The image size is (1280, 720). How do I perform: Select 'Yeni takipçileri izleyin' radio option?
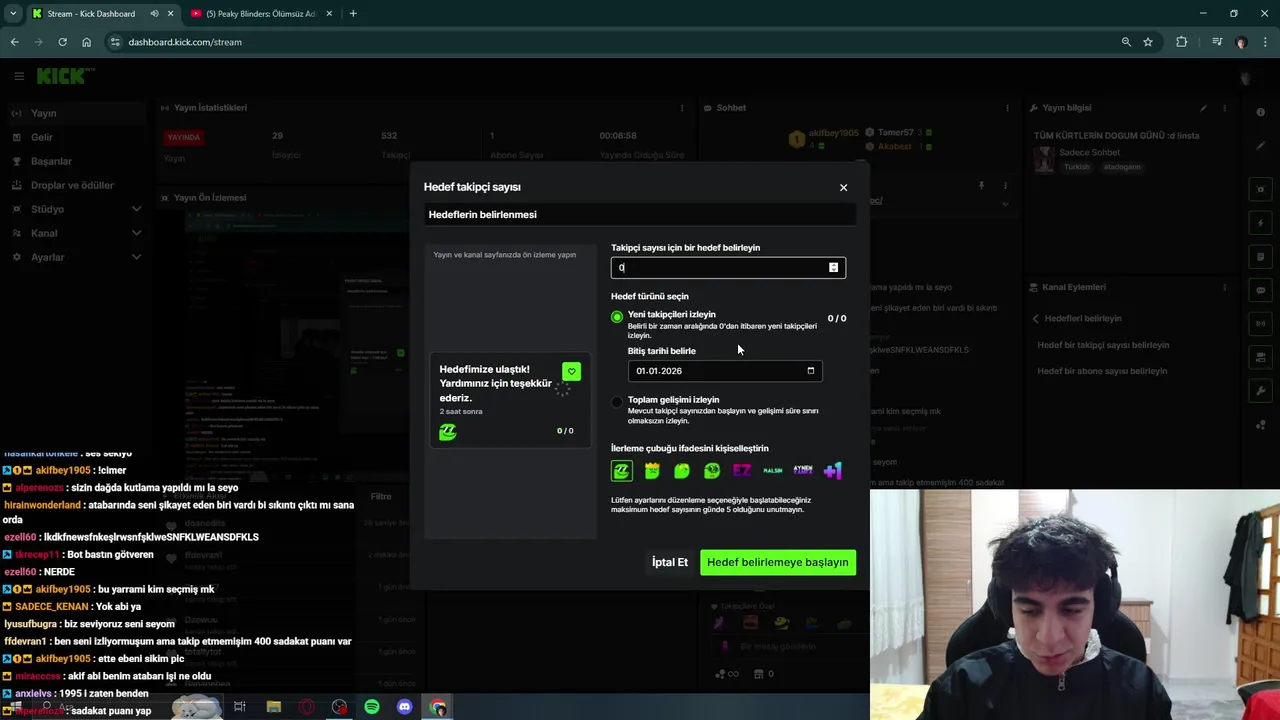tap(617, 317)
